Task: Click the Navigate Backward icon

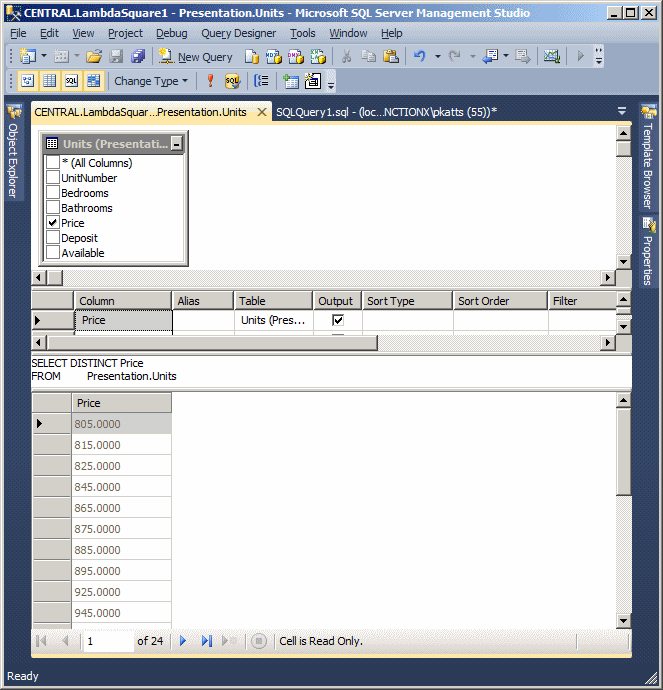Action: pos(490,56)
